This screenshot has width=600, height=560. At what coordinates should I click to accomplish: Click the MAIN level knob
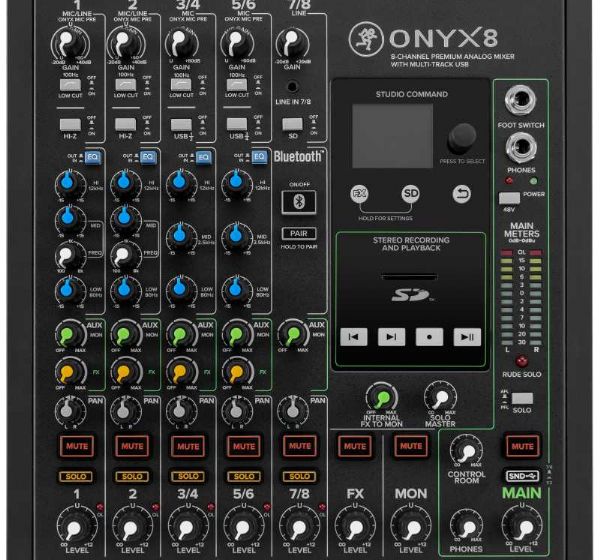click(x=522, y=526)
